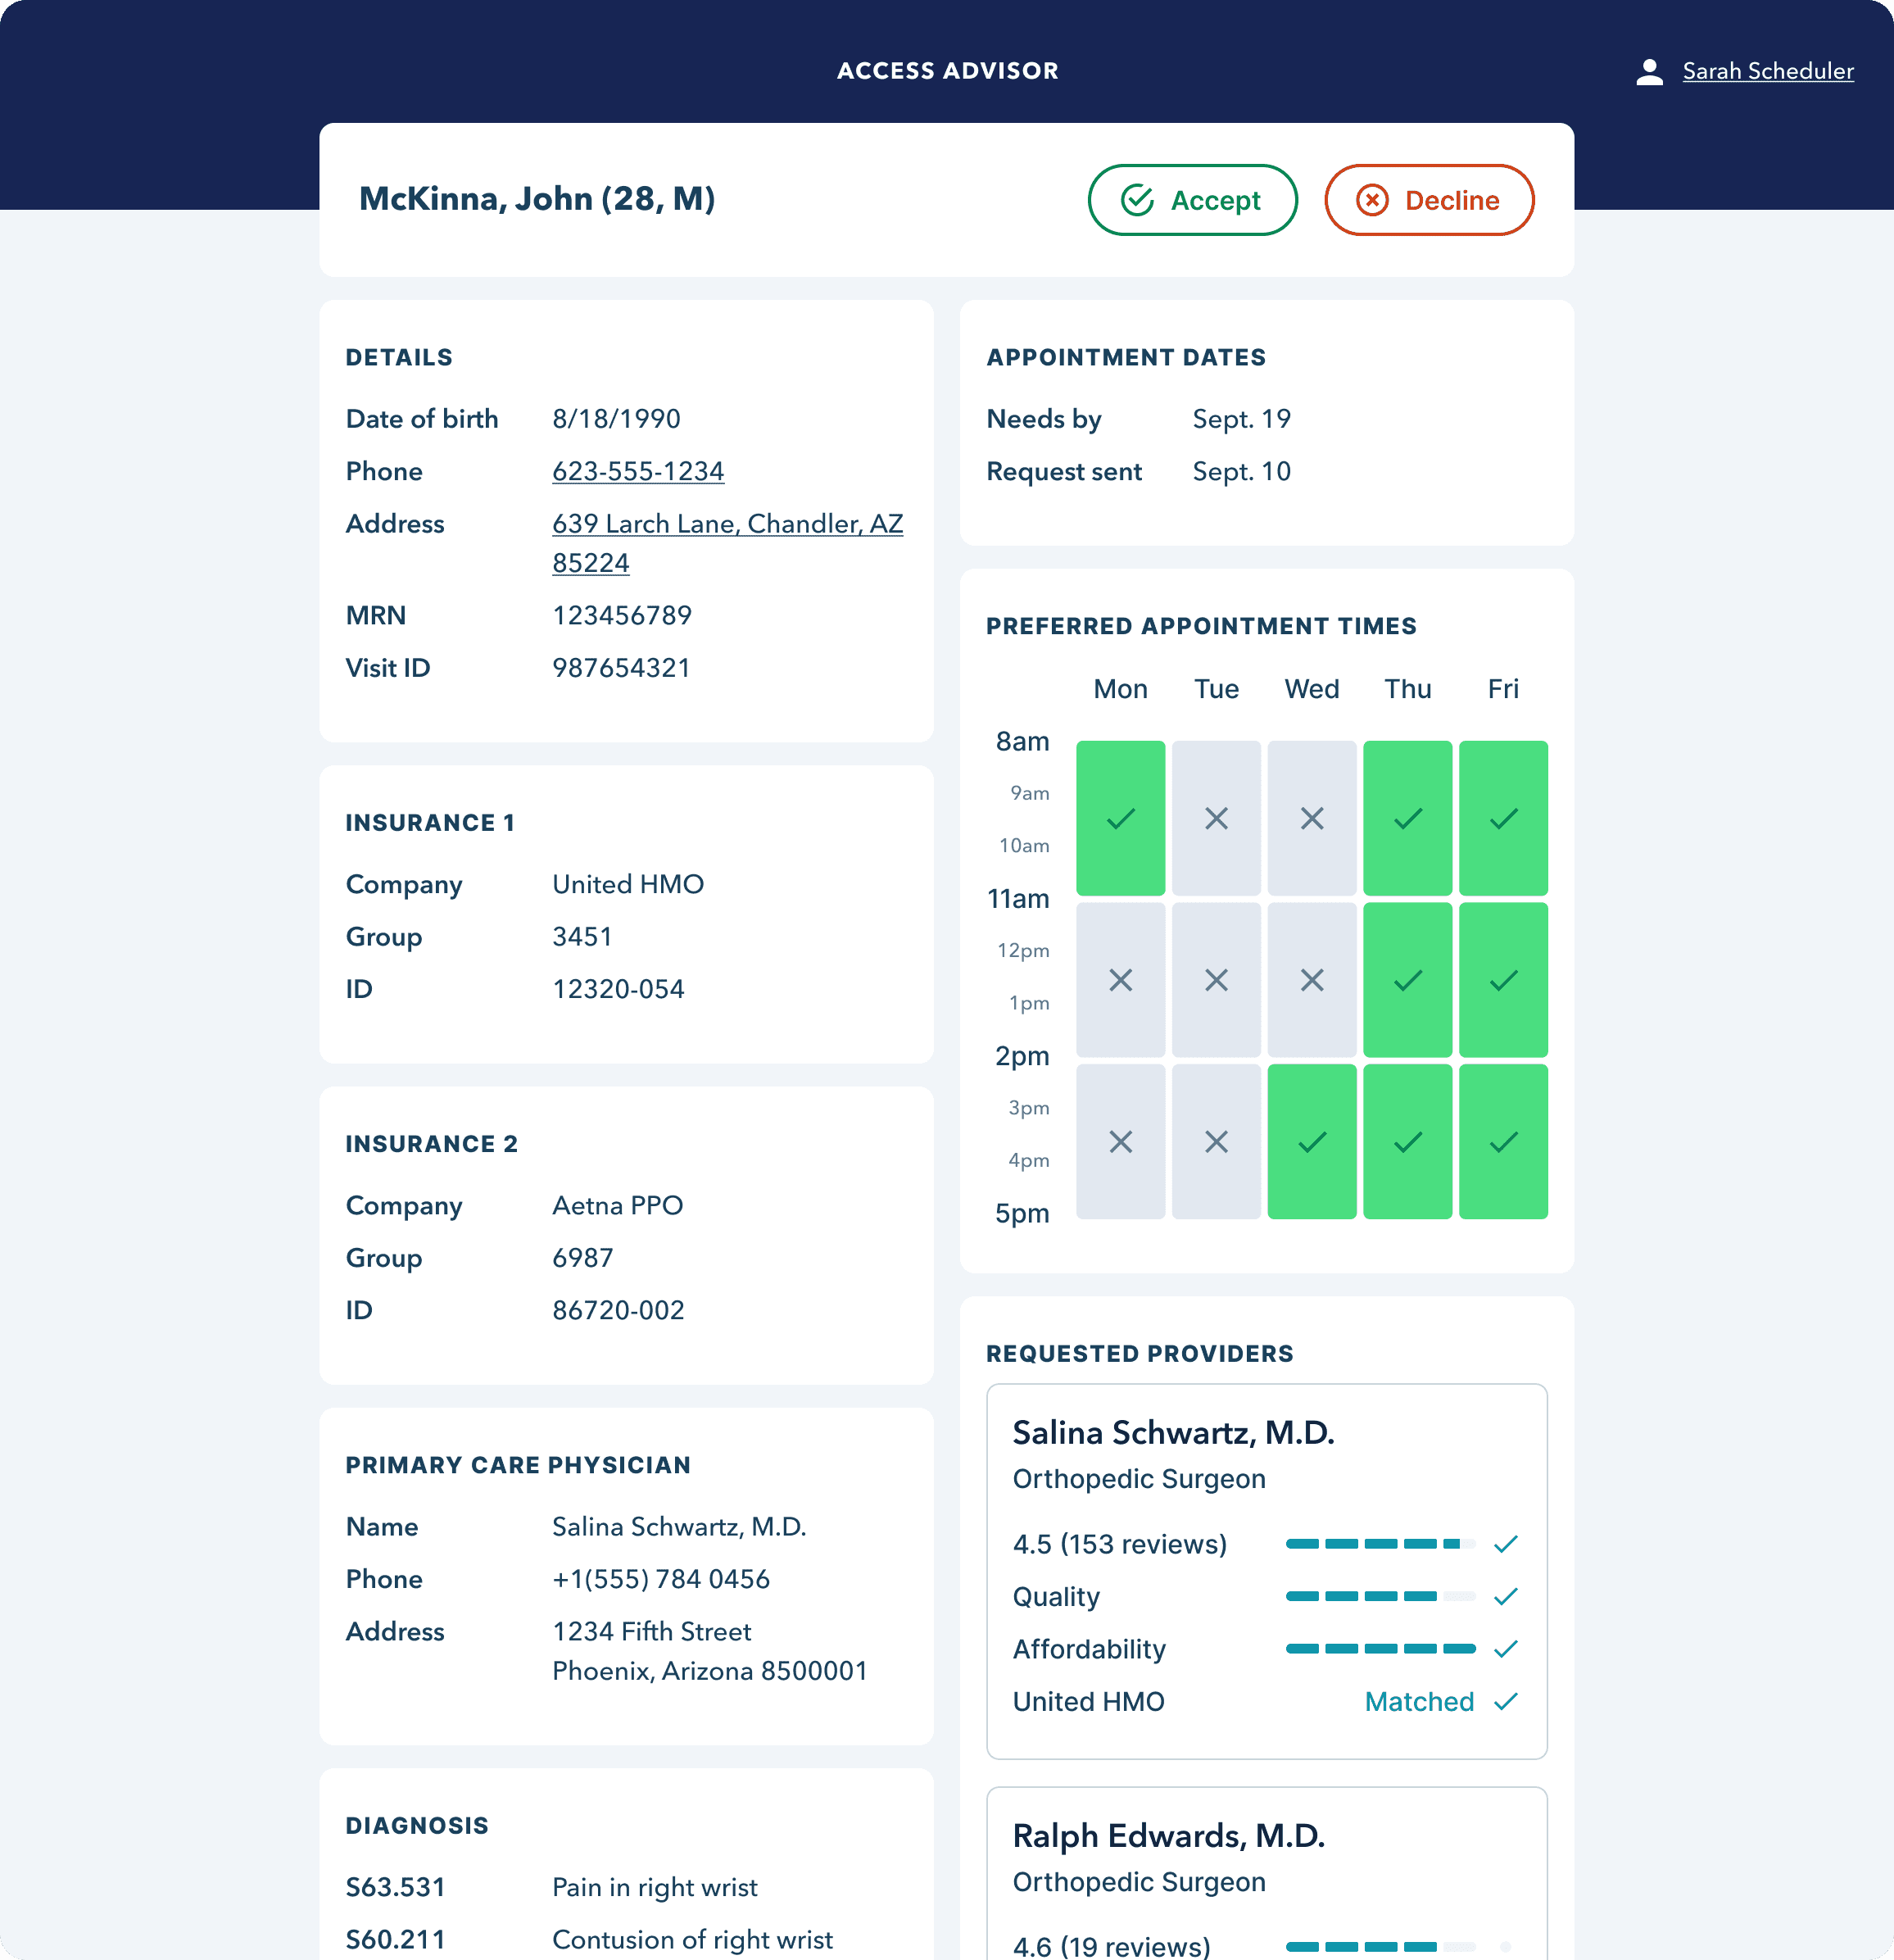Open the 639 Larch Lane address link
The height and width of the screenshot is (1960, 1894).
coord(727,523)
